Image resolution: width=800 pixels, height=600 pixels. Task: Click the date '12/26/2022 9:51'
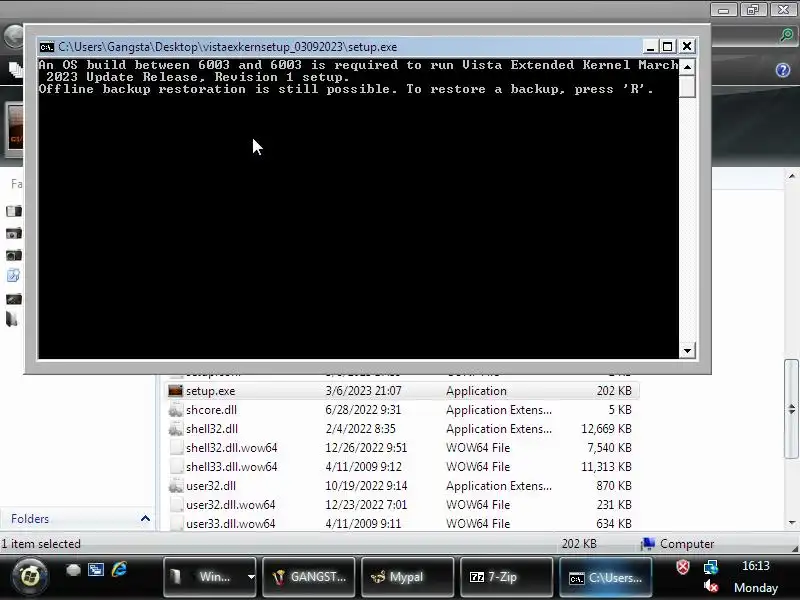click(366, 448)
